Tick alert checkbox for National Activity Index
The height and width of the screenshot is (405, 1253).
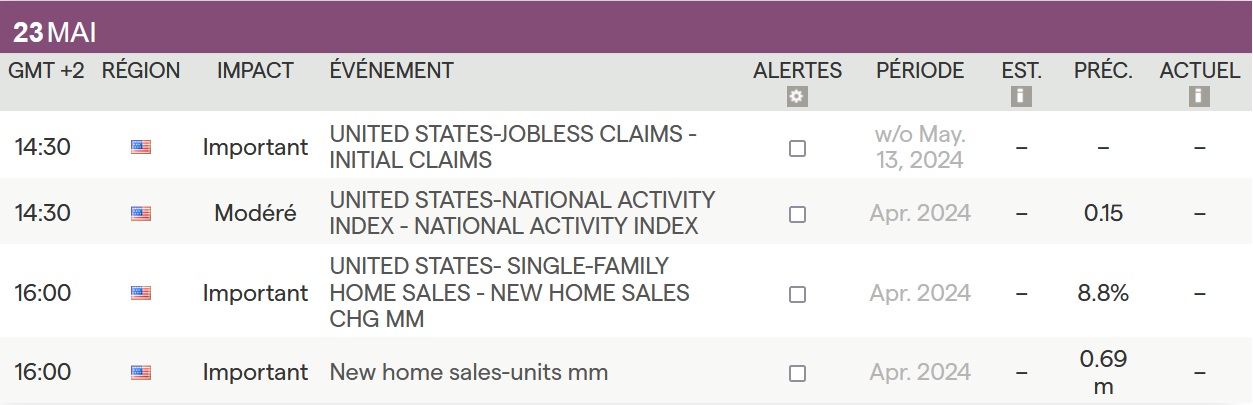click(x=797, y=213)
